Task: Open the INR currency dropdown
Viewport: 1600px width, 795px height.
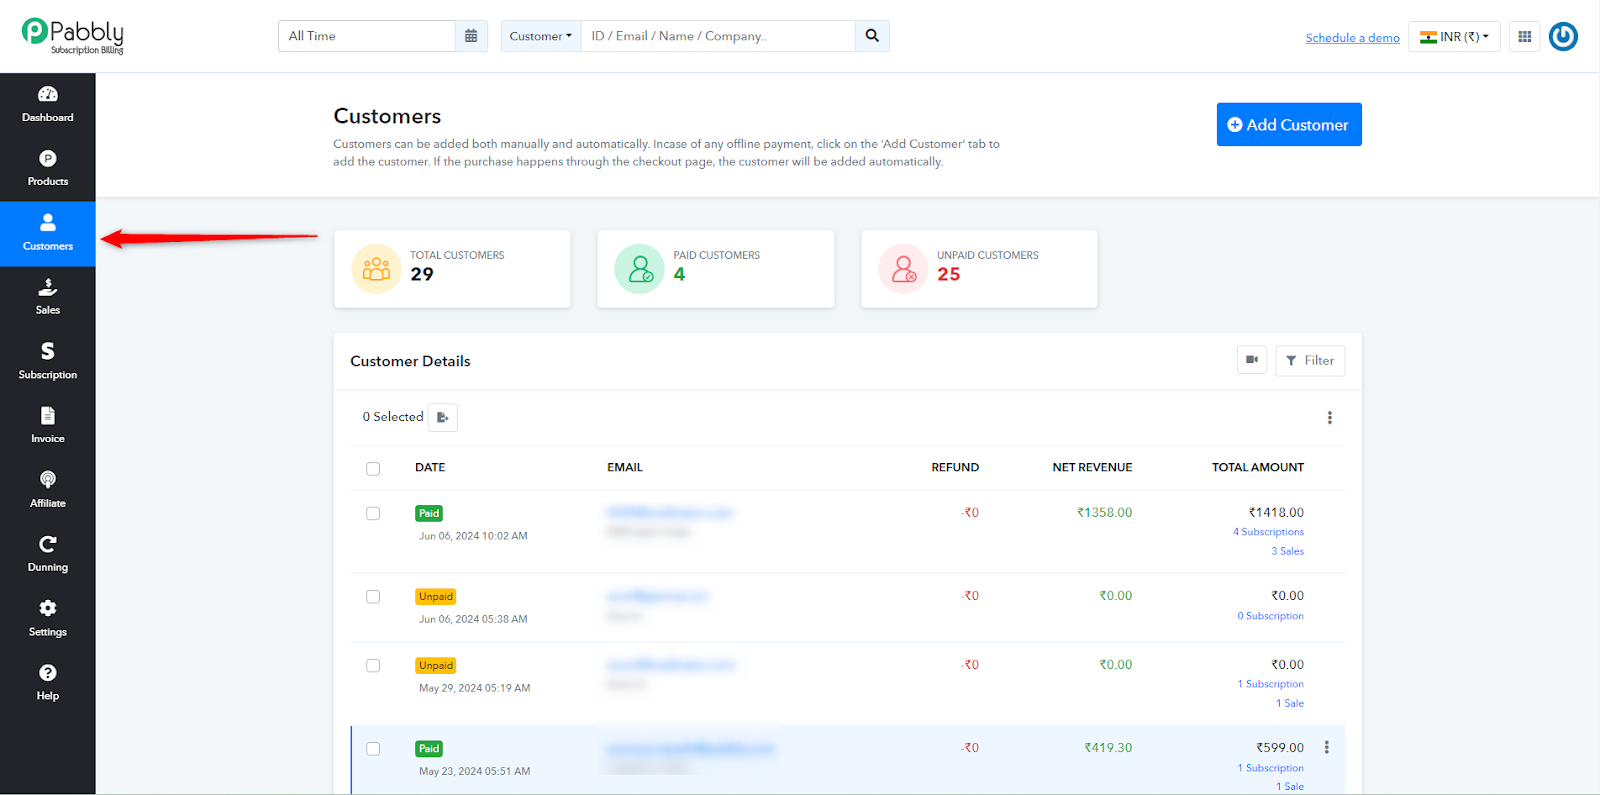Action: [x=1454, y=37]
